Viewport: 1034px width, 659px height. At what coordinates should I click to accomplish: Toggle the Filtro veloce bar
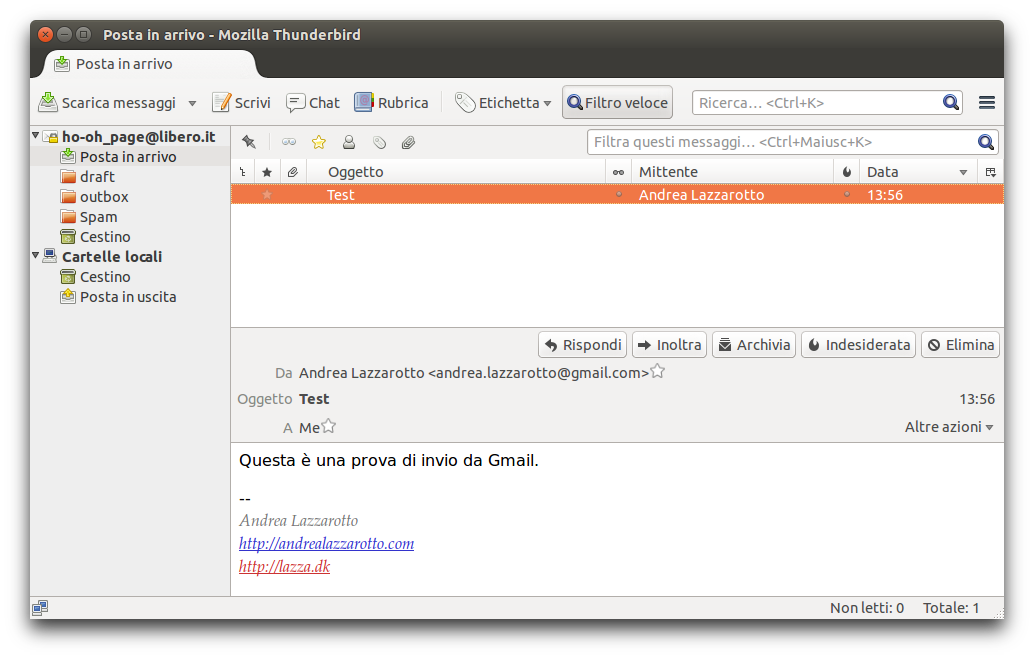point(617,103)
